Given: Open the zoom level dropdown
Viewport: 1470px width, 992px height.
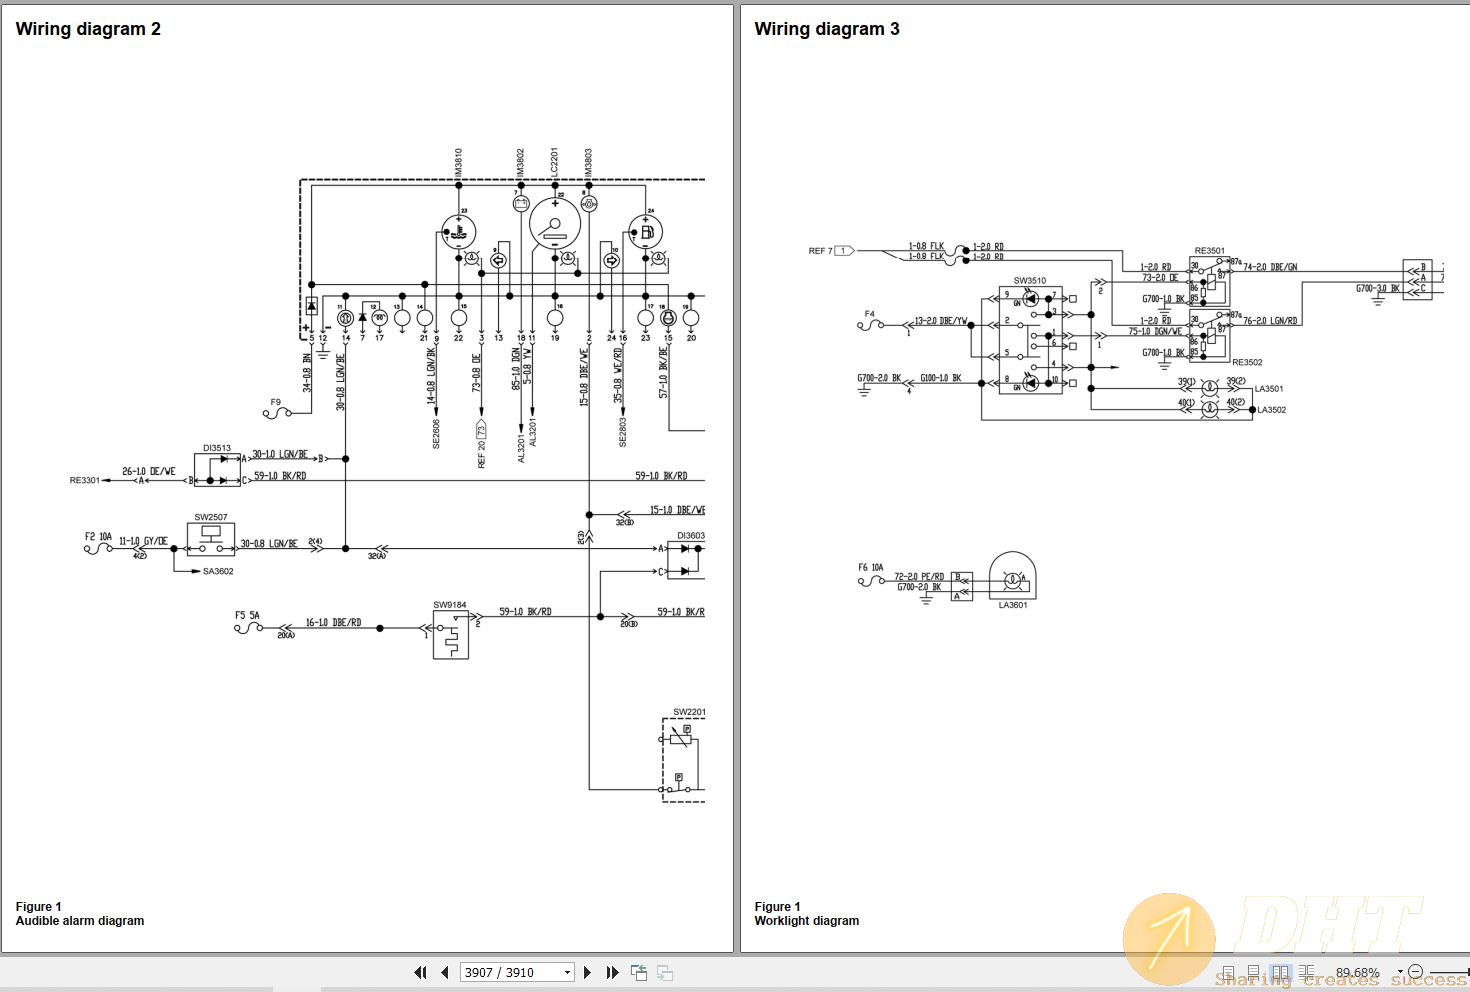Looking at the screenshot, I should click(1400, 972).
